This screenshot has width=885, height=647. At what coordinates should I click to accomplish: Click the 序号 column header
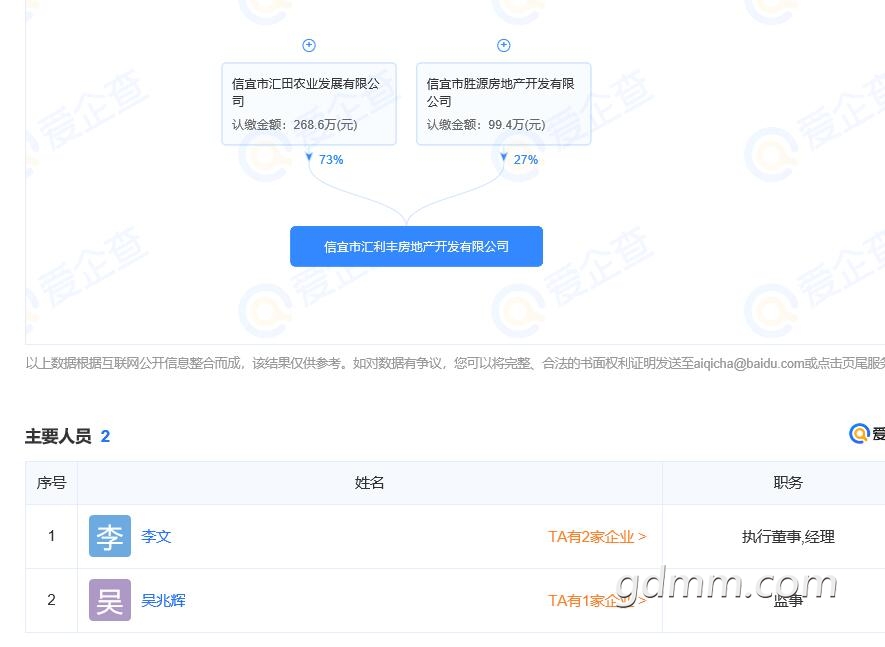[x=51, y=483]
